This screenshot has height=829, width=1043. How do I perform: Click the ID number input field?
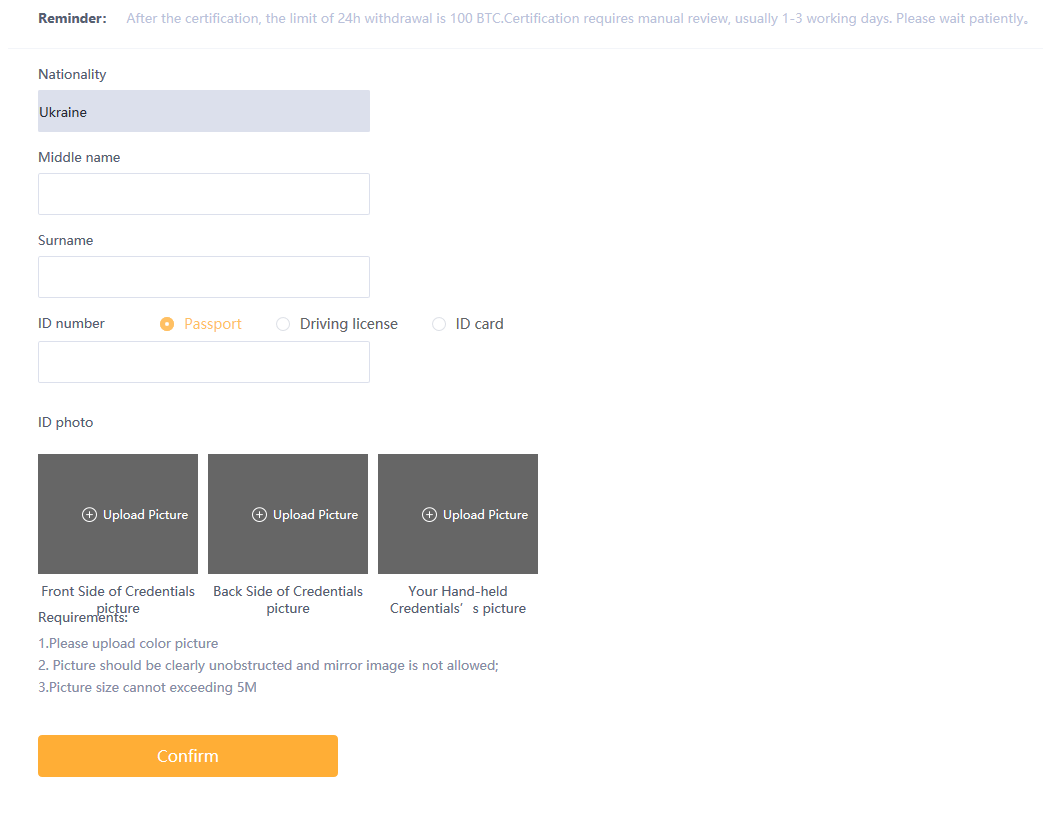(x=204, y=362)
